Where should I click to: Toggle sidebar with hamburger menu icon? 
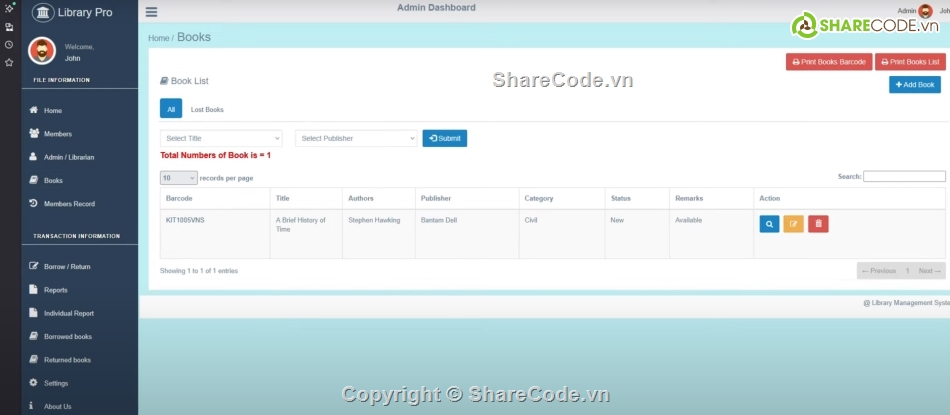coord(151,12)
